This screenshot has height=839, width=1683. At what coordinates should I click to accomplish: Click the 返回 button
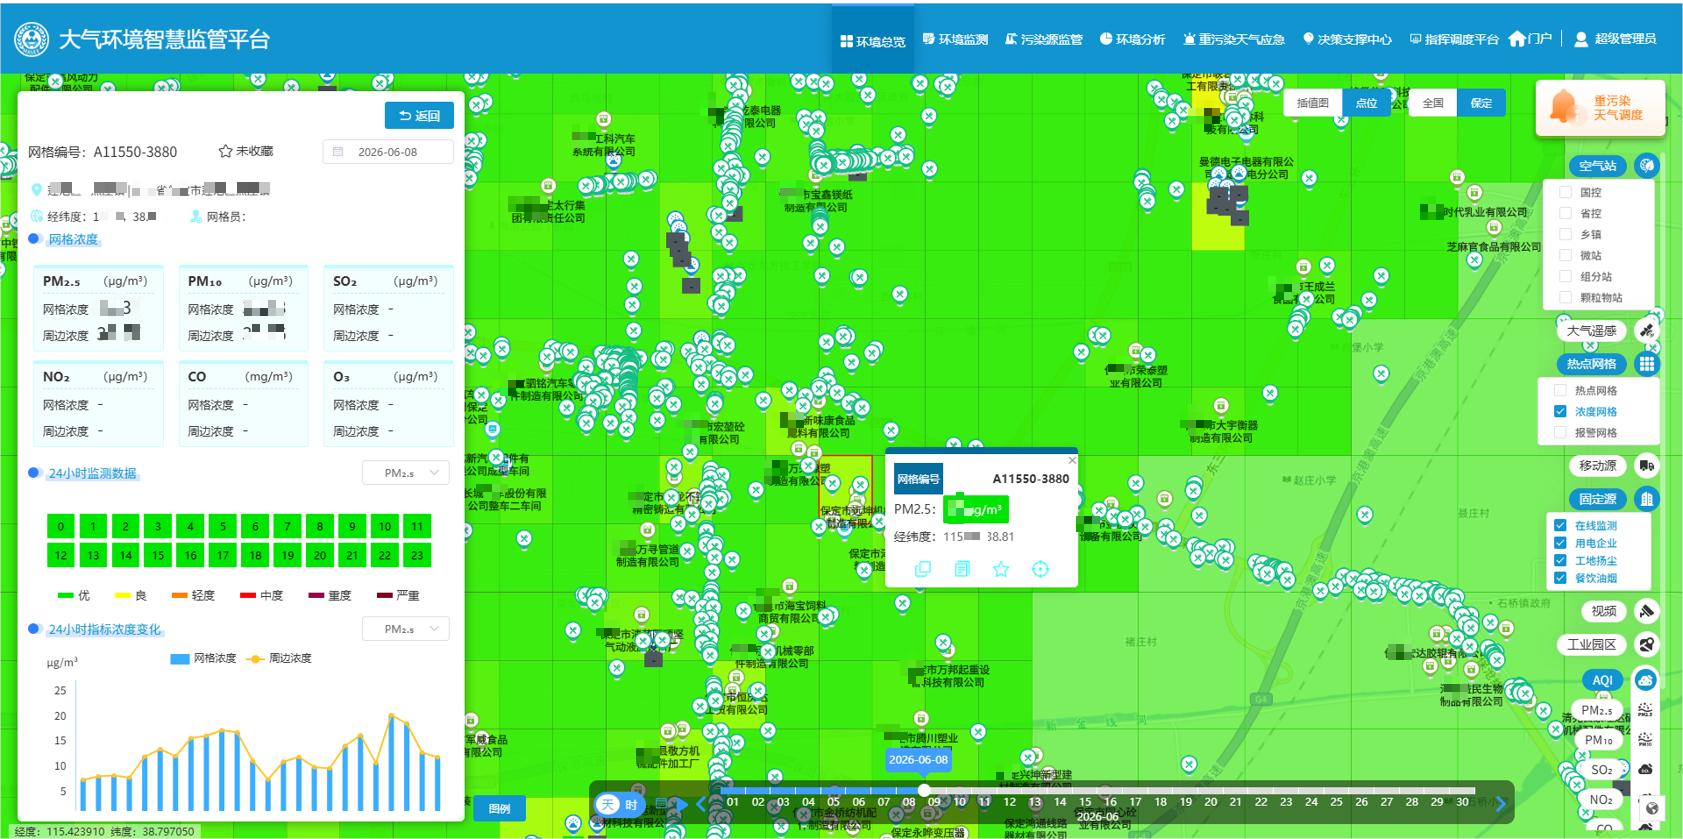[419, 116]
